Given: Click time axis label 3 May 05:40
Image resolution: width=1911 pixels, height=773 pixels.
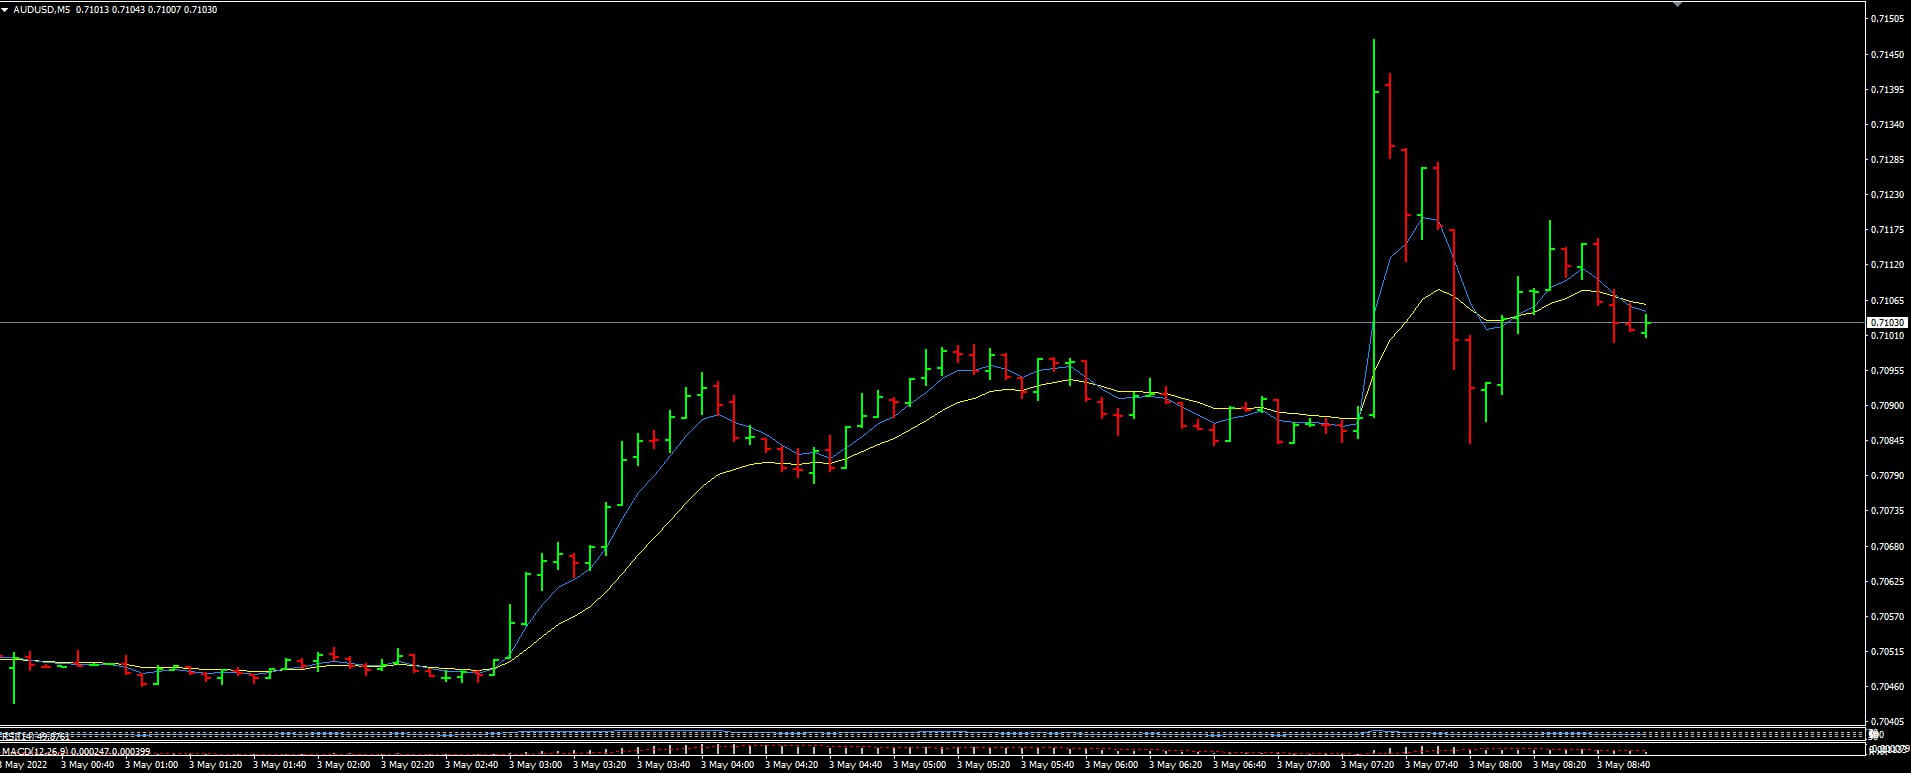Looking at the screenshot, I should [1047, 765].
